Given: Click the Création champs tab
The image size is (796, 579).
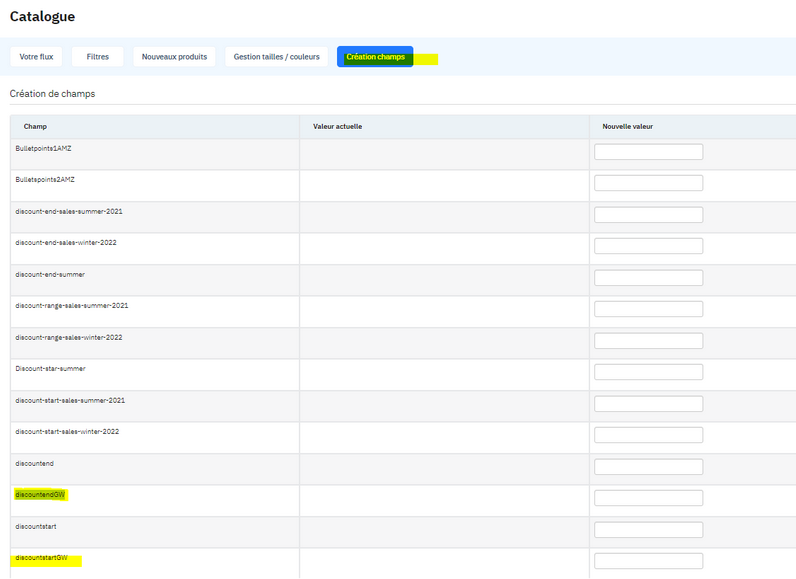Looking at the screenshot, I should coord(375,57).
